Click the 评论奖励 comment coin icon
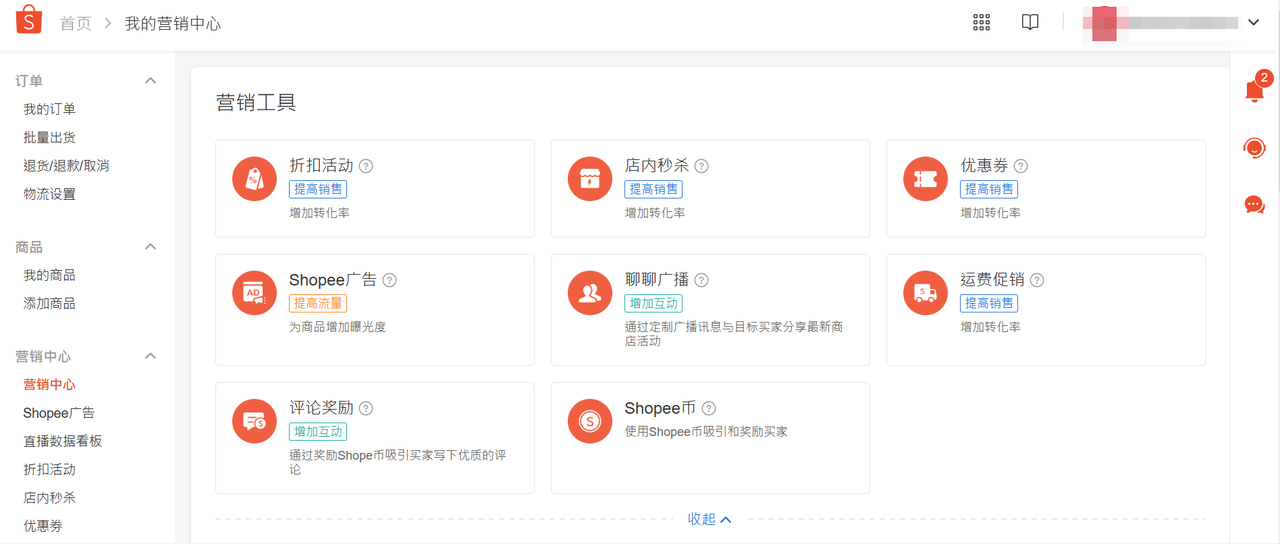This screenshot has width=1280, height=544. [x=254, y=421]
